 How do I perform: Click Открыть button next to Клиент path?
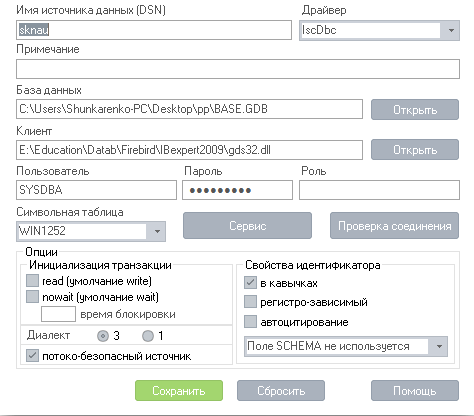[x=415, y=149]
